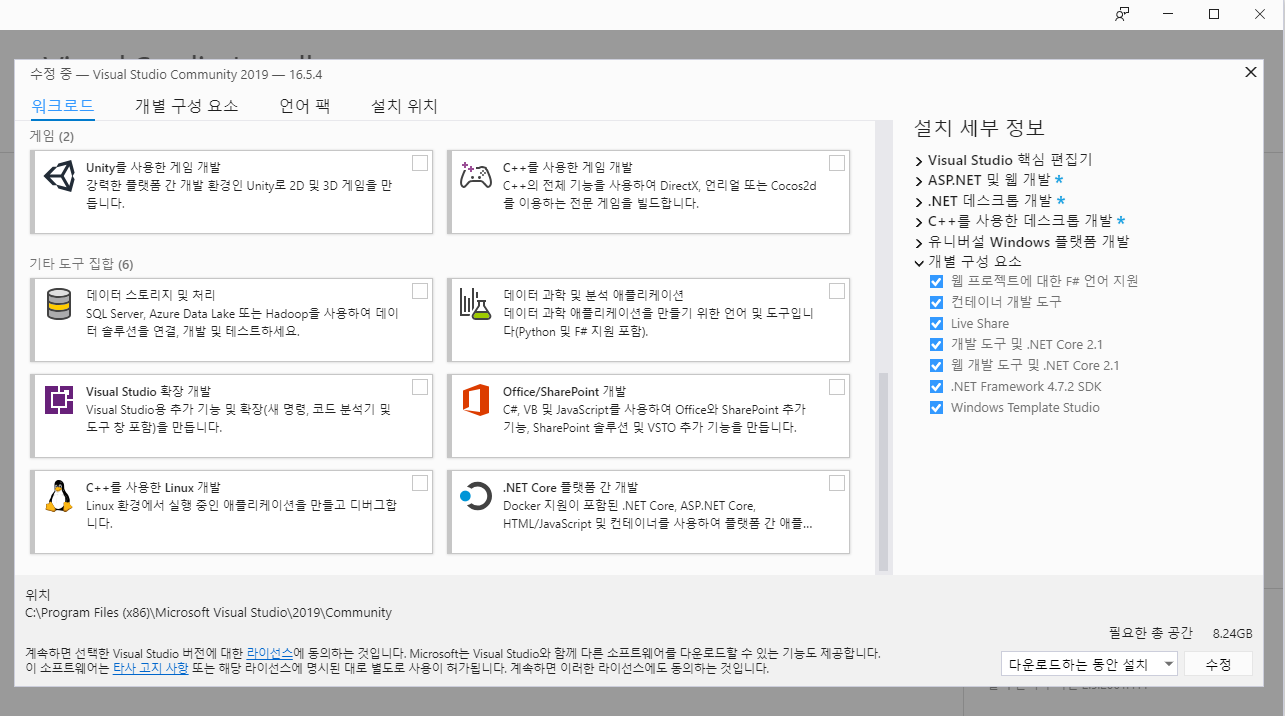Click the Visual Studio extension development icon
The image size is (1285, 716).
click(x=59, y=400)
